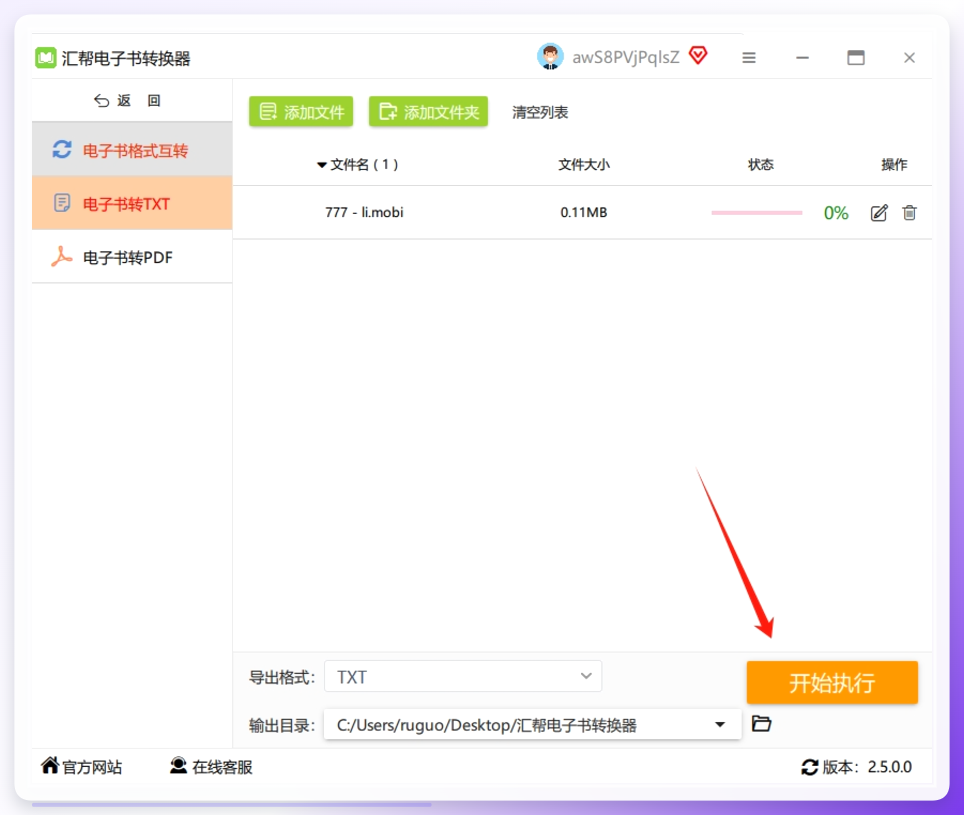Open the user avatar profile picture
Viewport: 964px width, 815px height.
pos(550,57)
